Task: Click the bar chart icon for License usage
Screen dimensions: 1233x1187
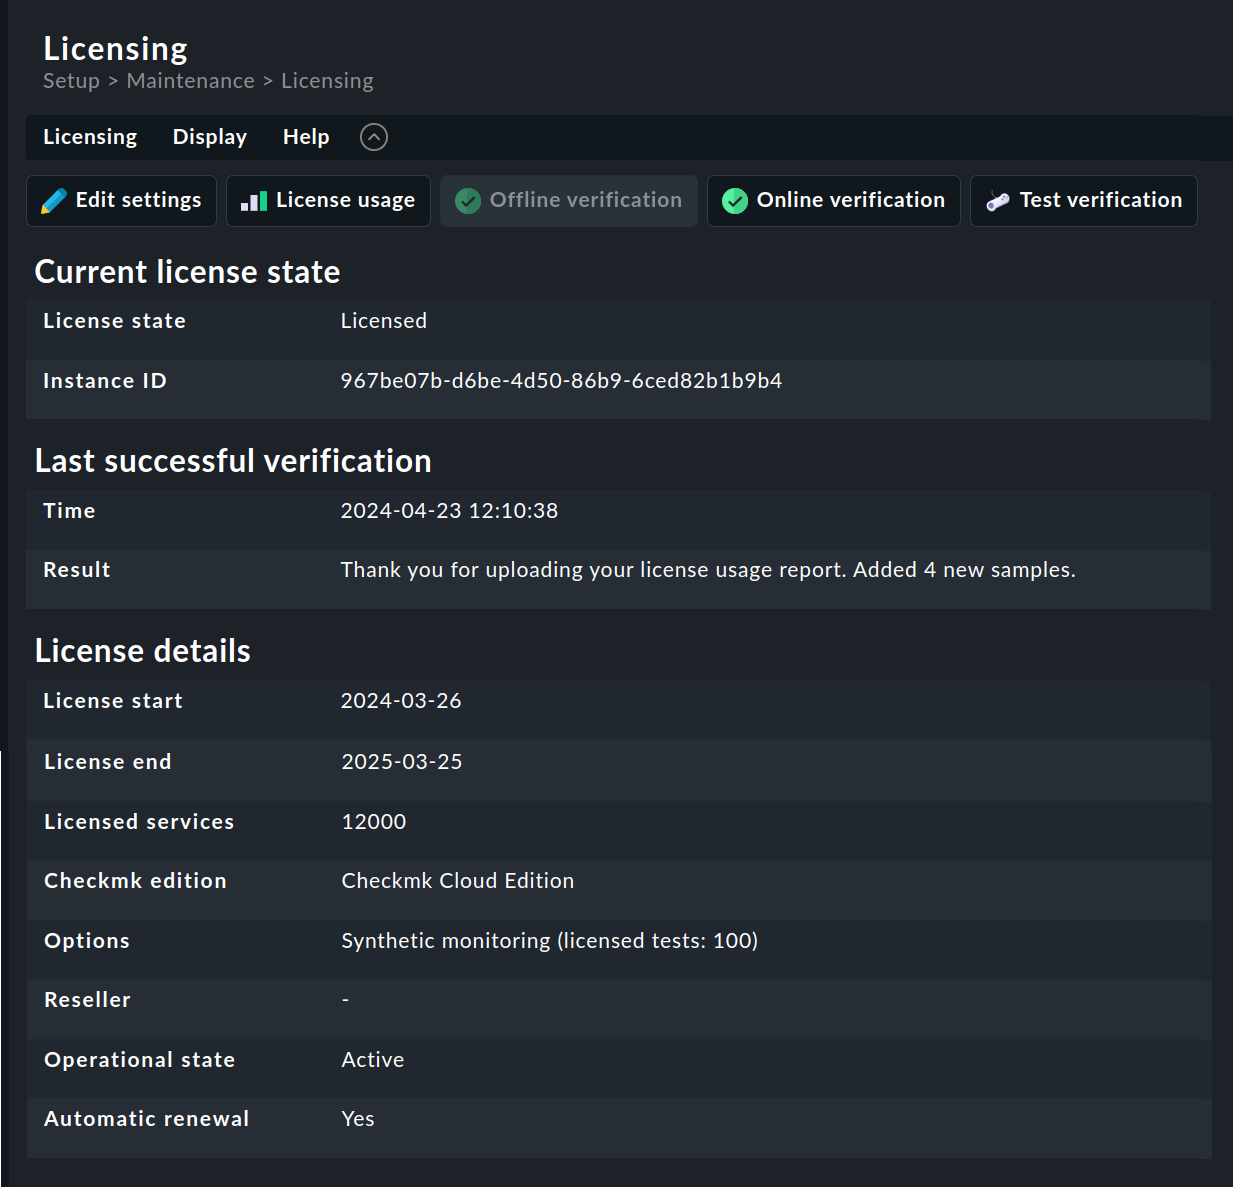Action: (x=254, y=201)
